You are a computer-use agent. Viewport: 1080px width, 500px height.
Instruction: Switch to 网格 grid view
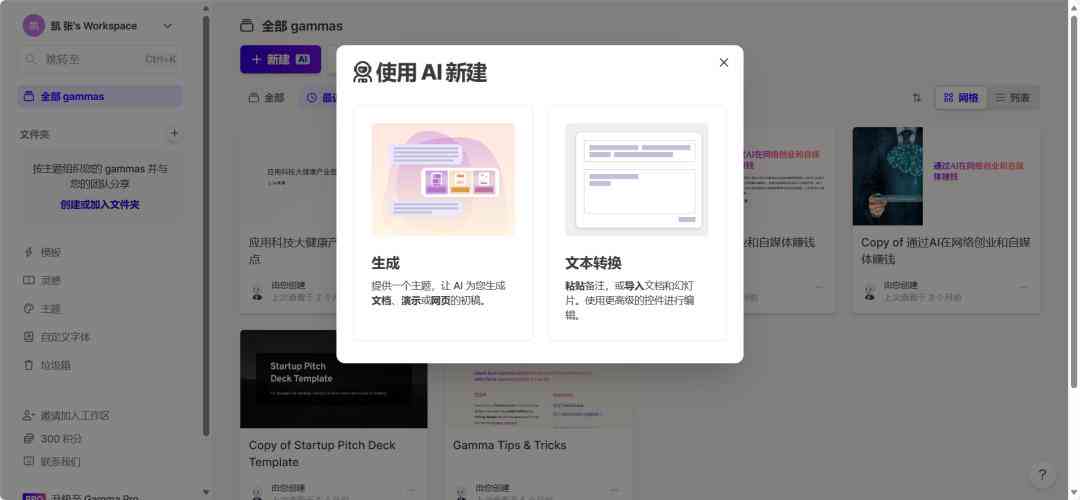961,98
